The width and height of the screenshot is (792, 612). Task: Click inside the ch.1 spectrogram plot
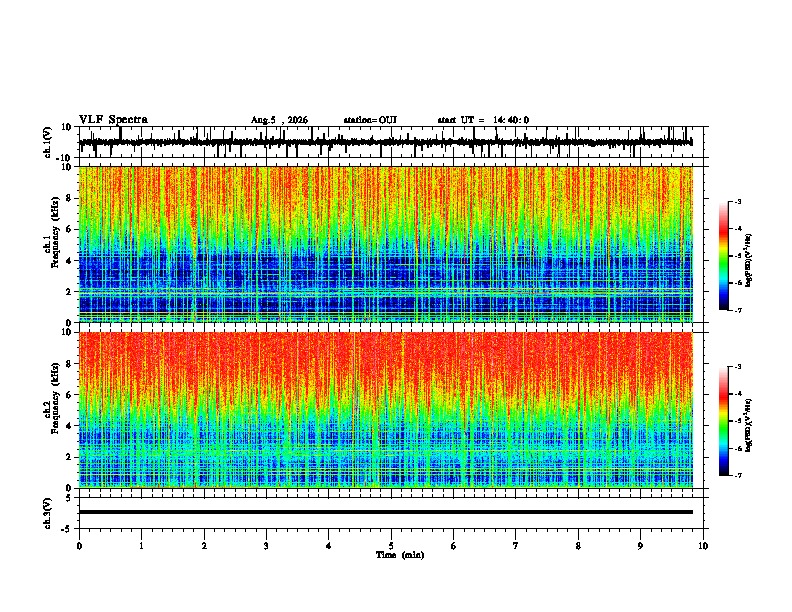(x=385, y=244)
